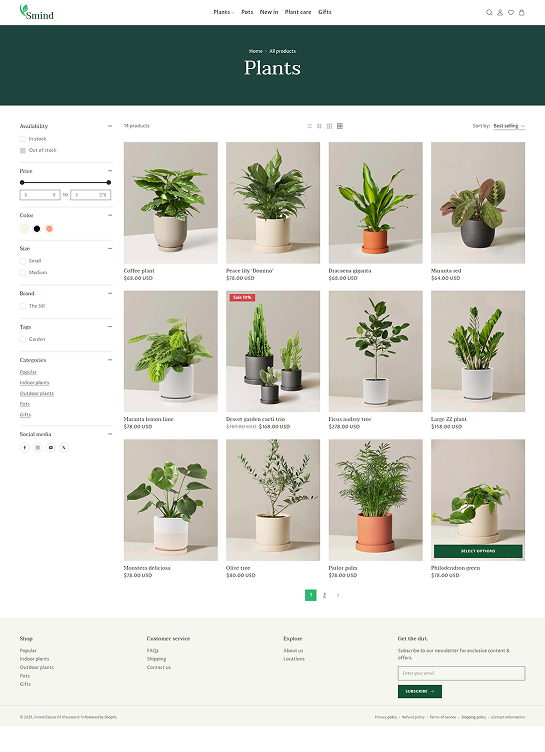Open the account profile icon

[x=500, y=12]
